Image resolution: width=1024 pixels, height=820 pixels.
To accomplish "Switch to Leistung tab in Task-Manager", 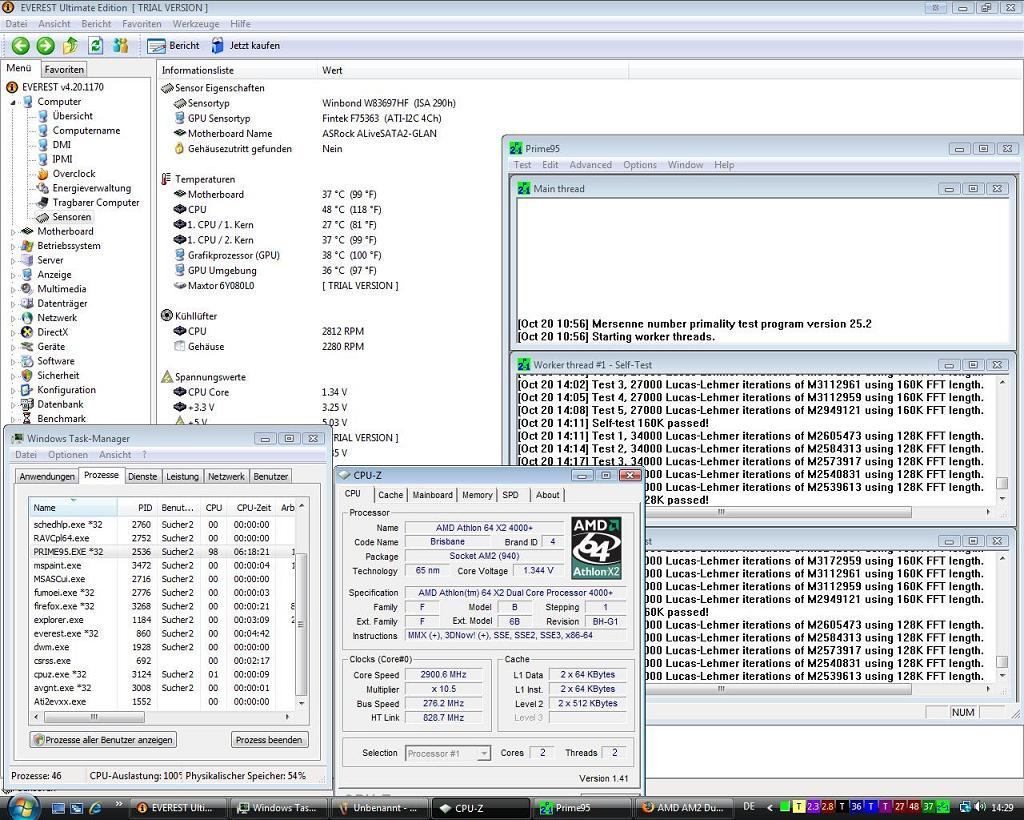I will [182, 477].
